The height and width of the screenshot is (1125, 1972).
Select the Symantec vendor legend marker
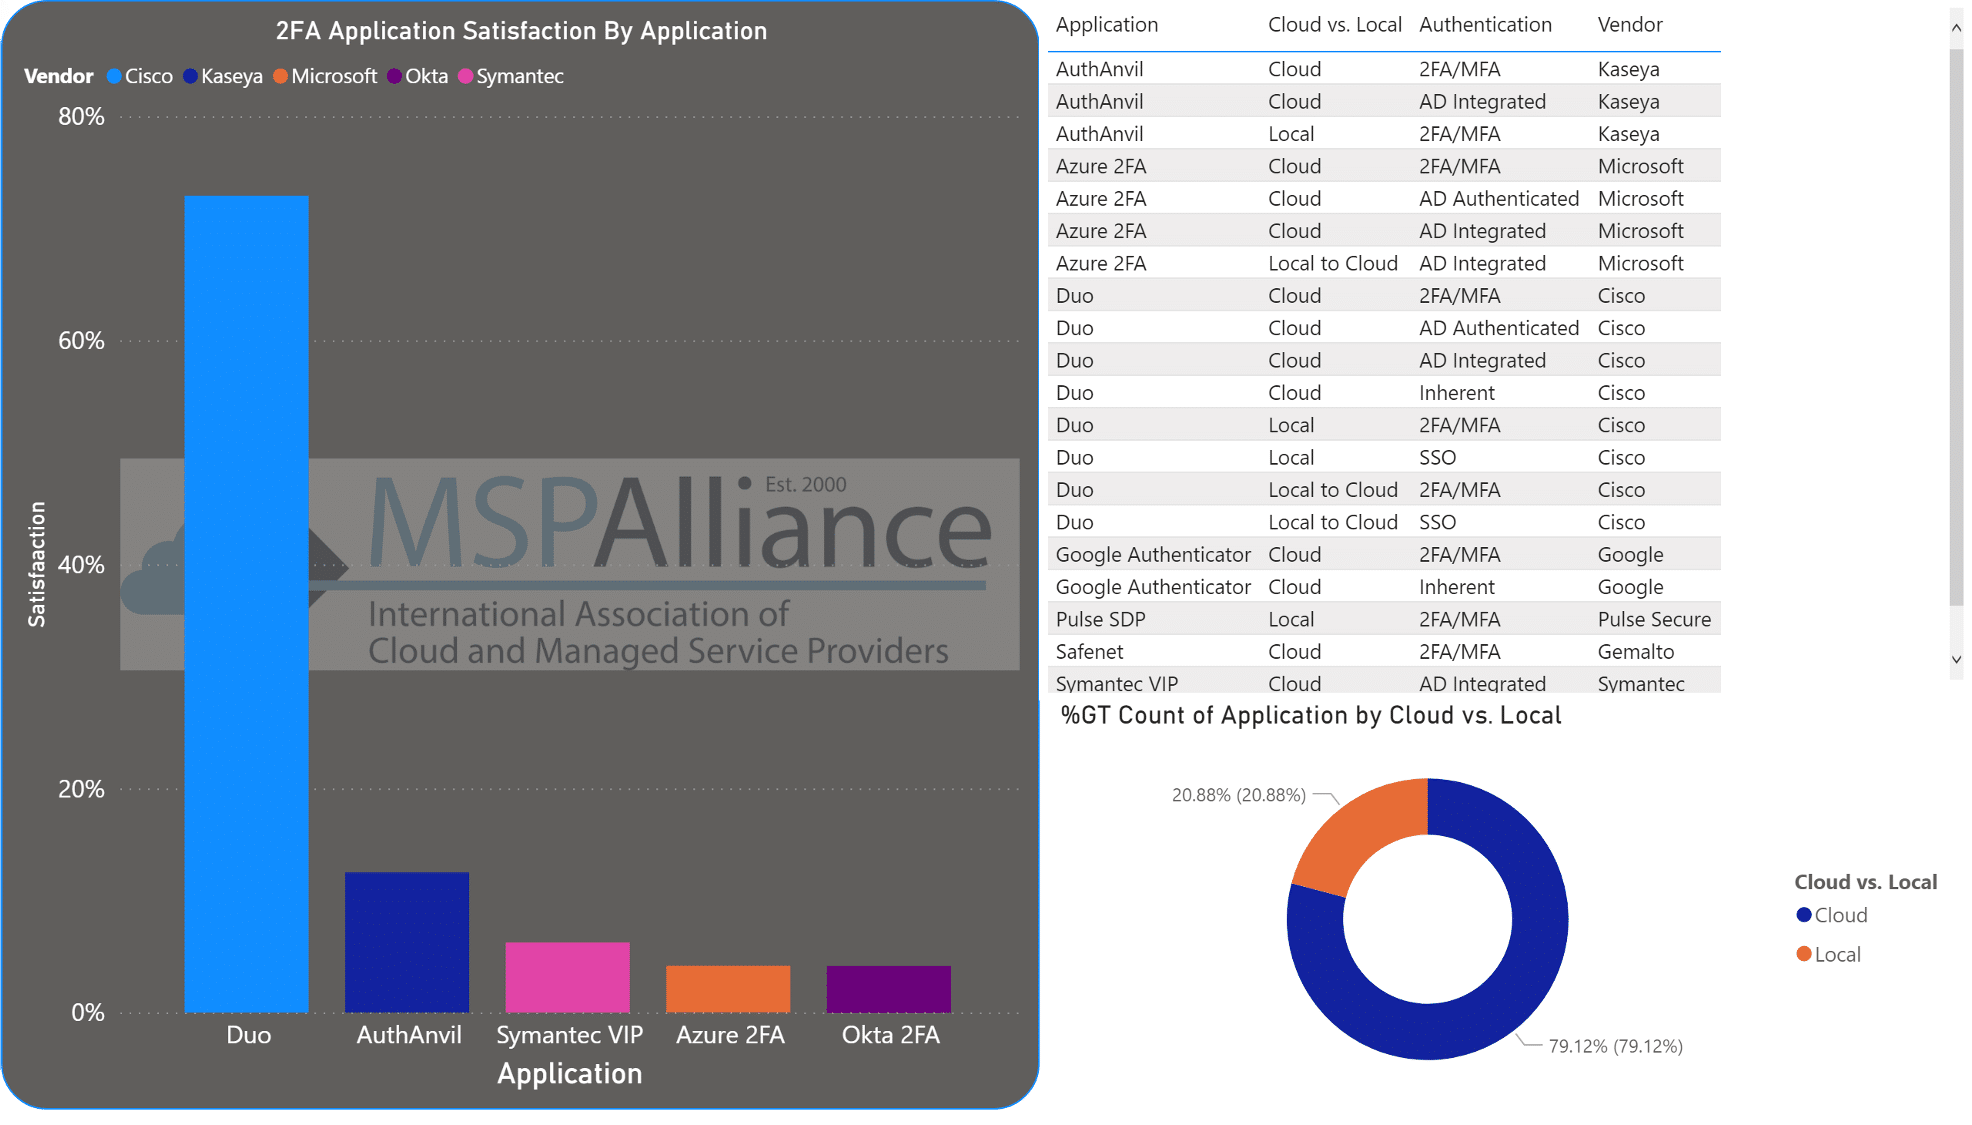(x=465, y=76)
